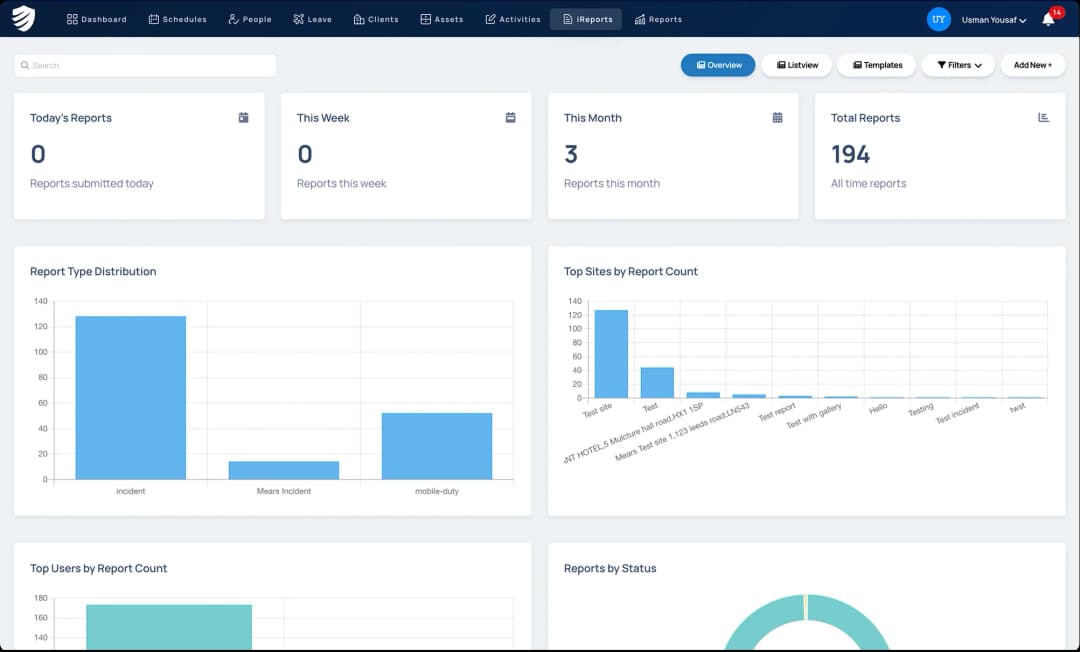Click the UY user avatar
This screenshot has width=1080, height=652.
click(938, 19)
